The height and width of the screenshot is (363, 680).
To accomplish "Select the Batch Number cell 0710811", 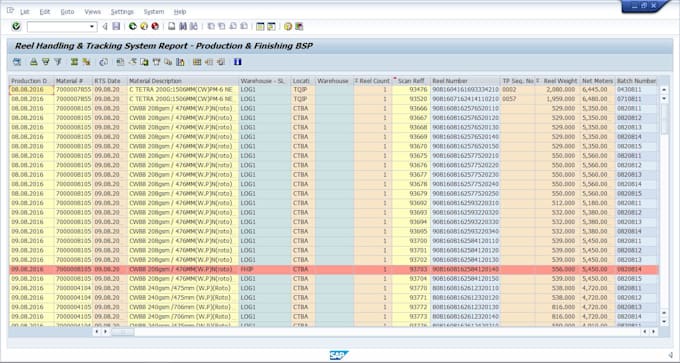I will 636,99.
